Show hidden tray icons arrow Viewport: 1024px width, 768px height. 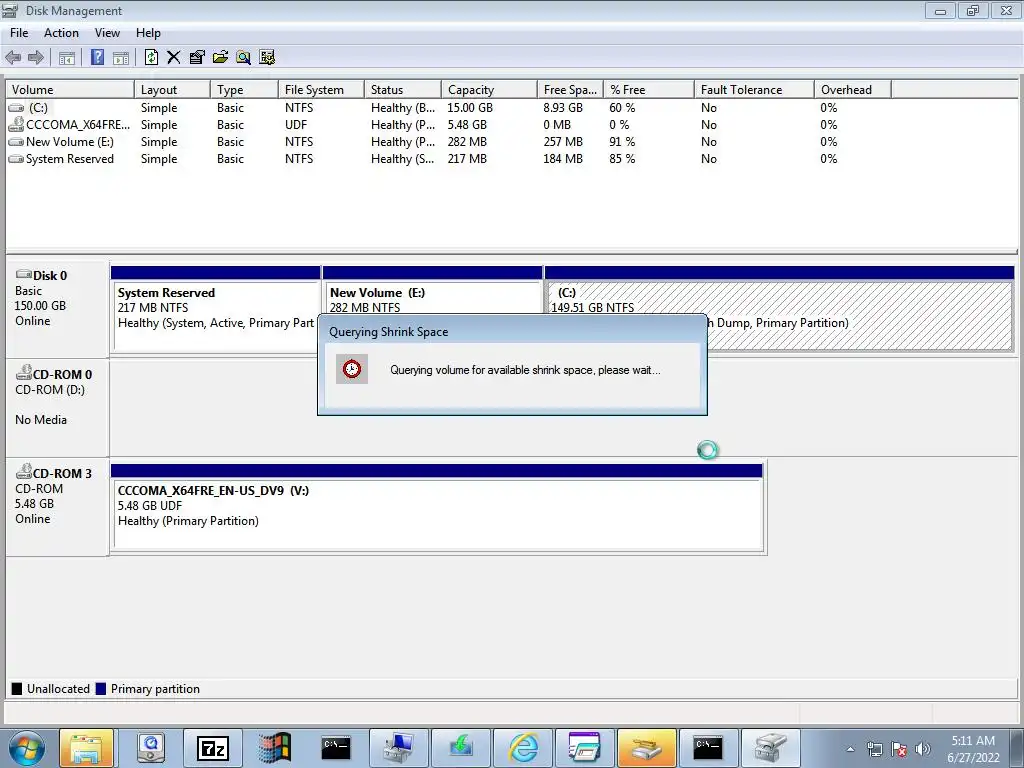pyautogui.click(x=850, y=750)
